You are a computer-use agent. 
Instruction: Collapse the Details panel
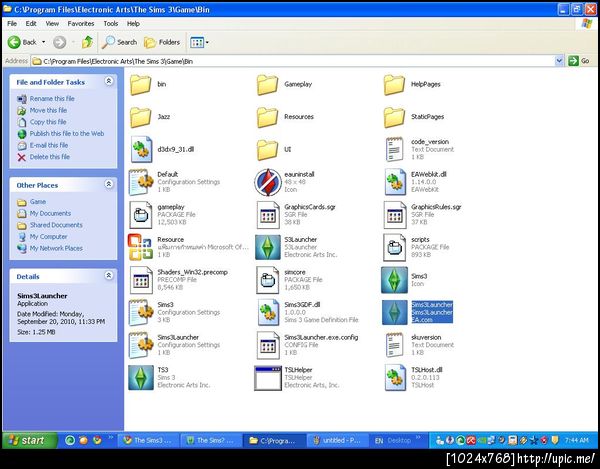pos(109,275)
